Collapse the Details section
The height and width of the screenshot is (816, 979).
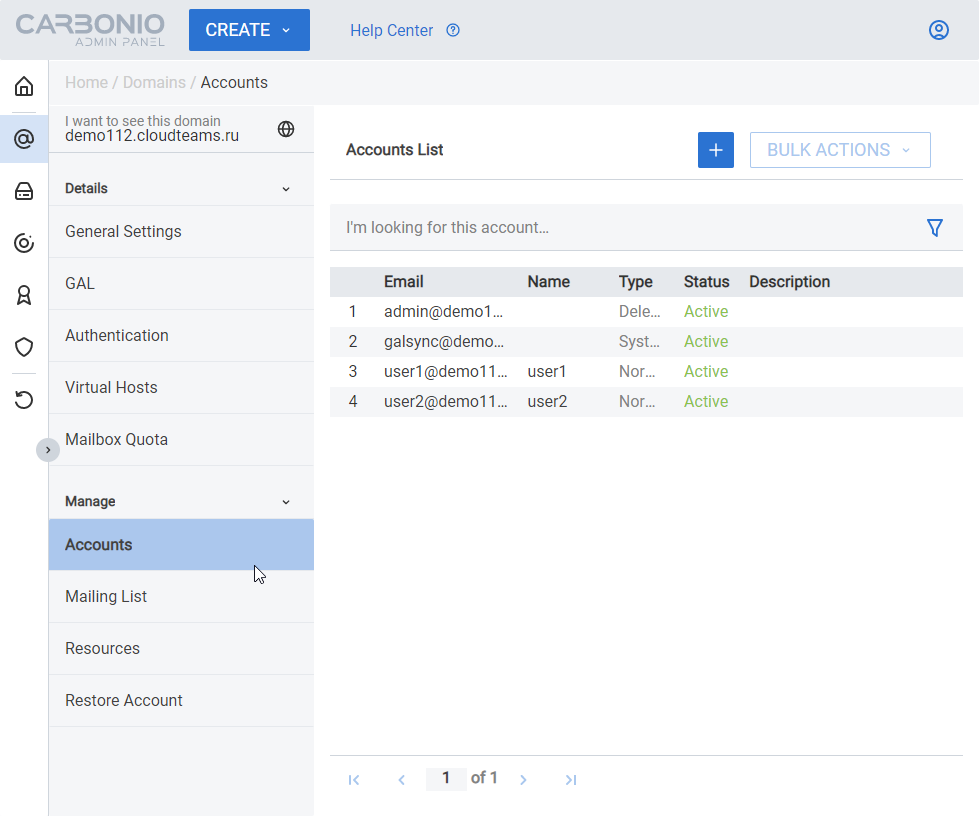(286, 189)
